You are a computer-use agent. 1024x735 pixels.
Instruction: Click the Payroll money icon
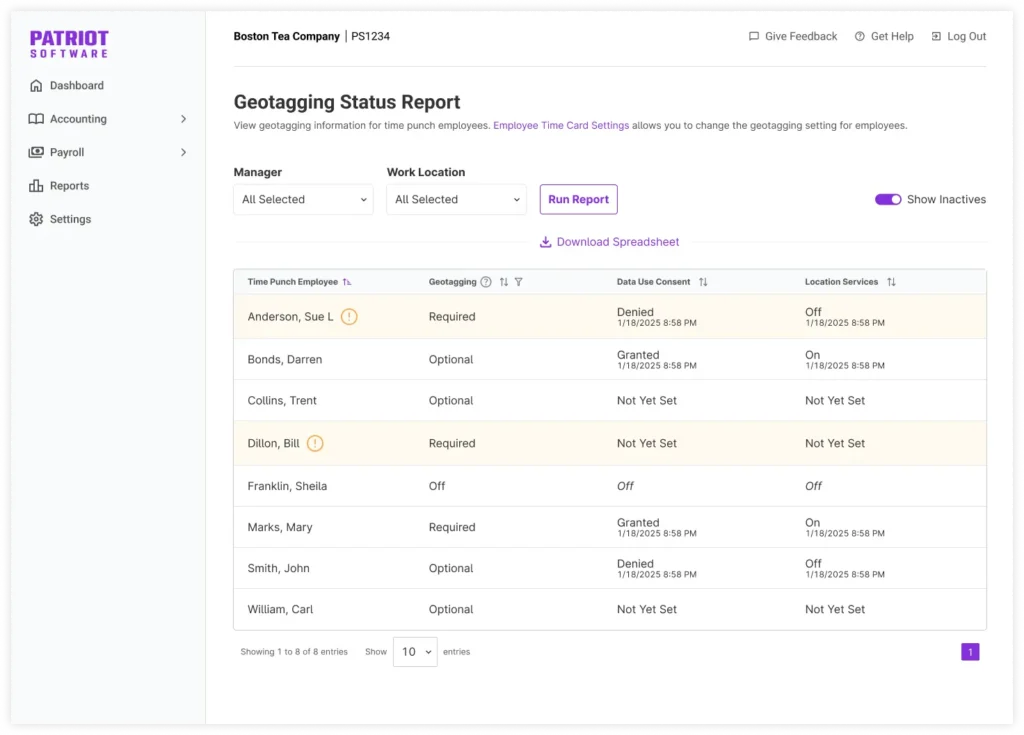click(36, 152)
